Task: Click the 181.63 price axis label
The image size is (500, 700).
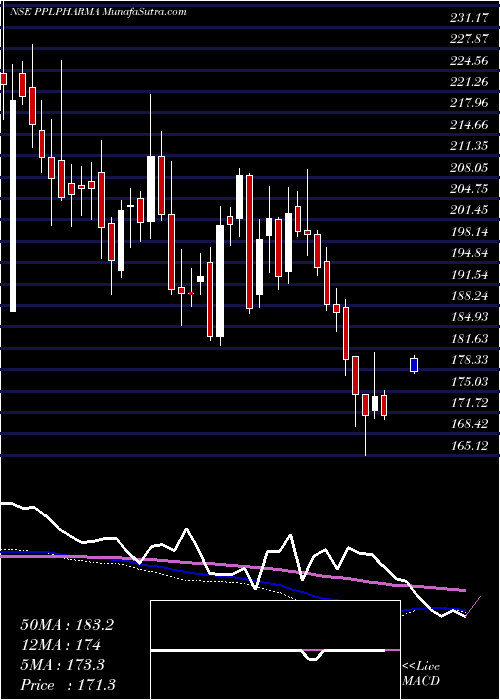Action: [x=468, y=338]
